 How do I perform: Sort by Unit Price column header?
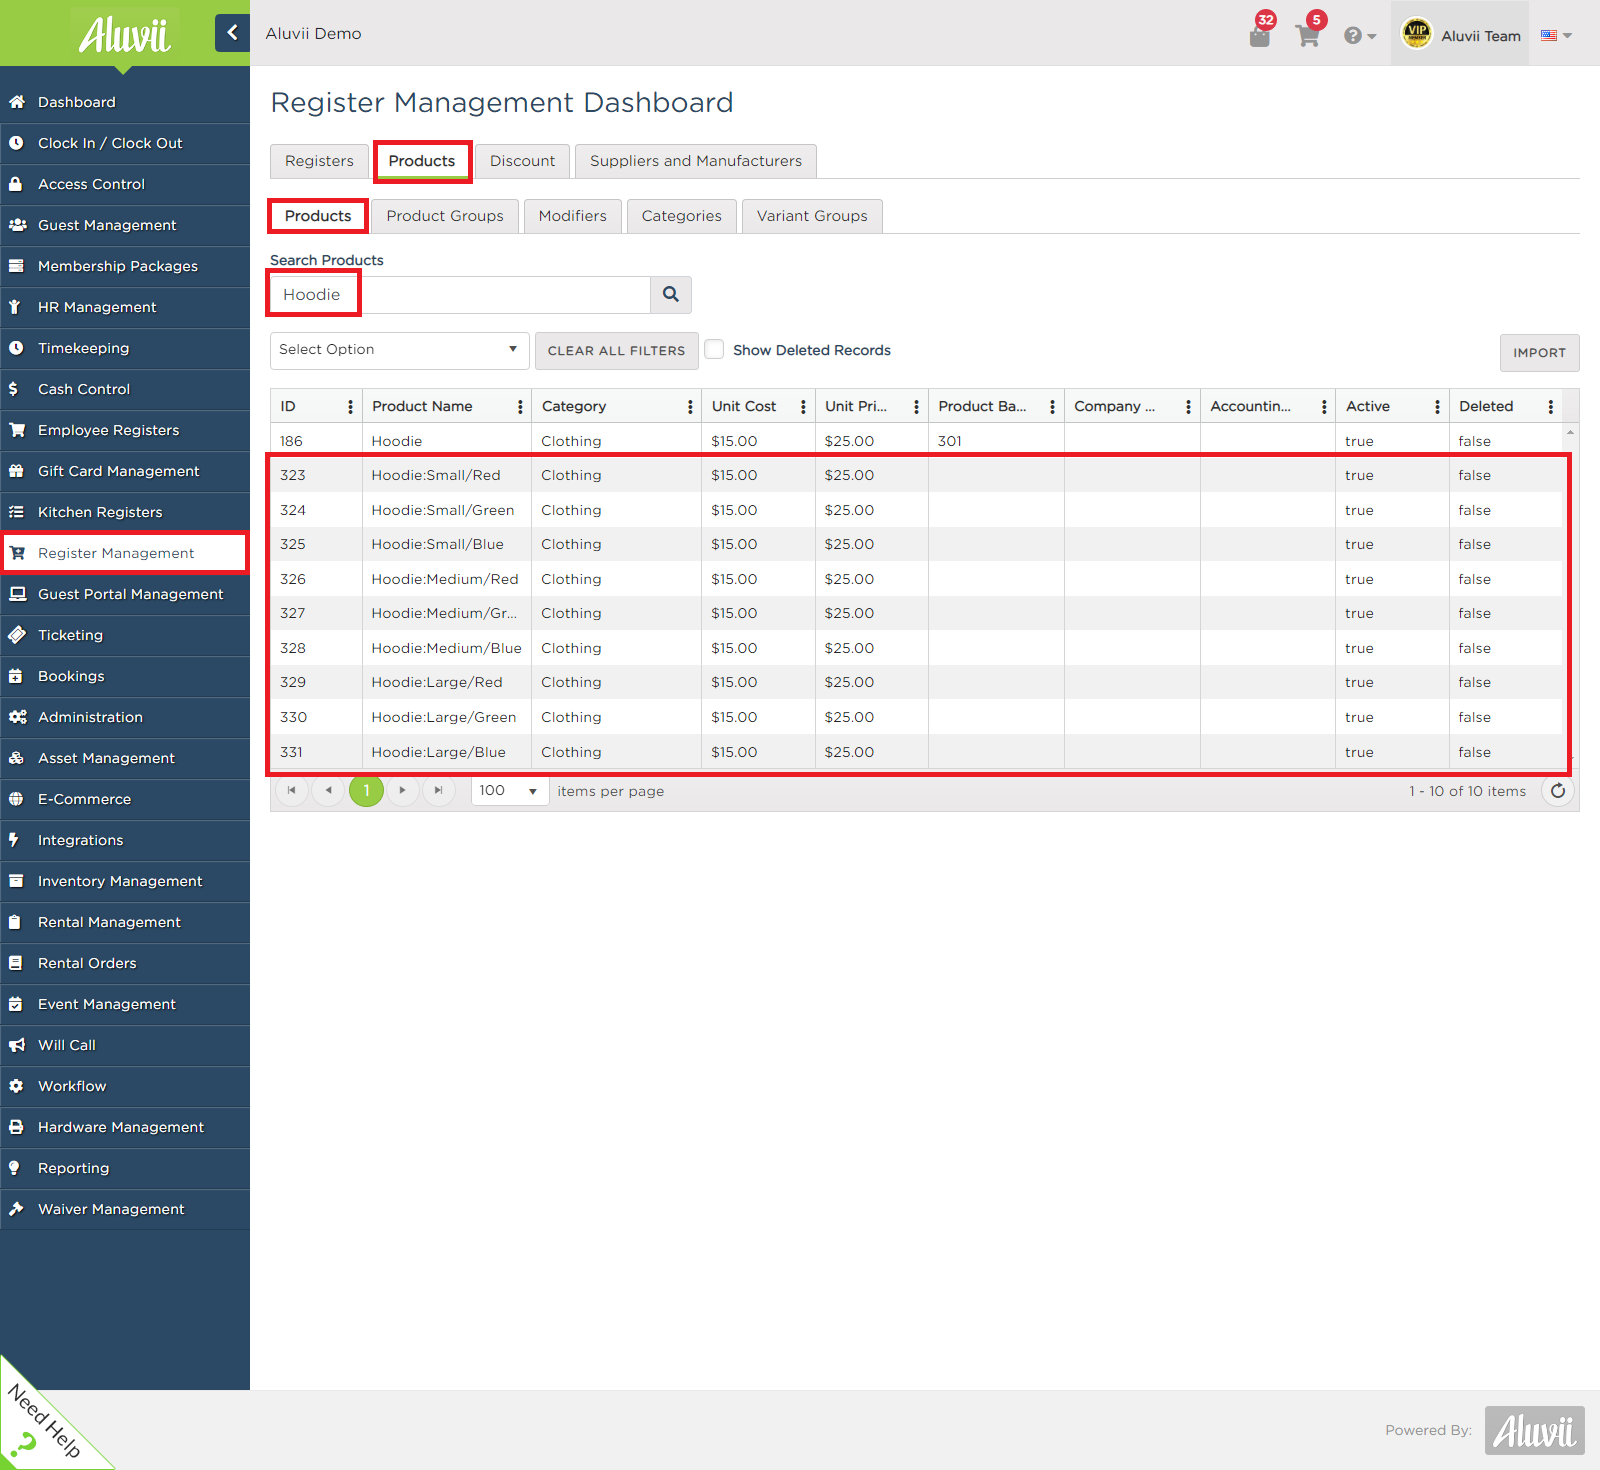856,406
